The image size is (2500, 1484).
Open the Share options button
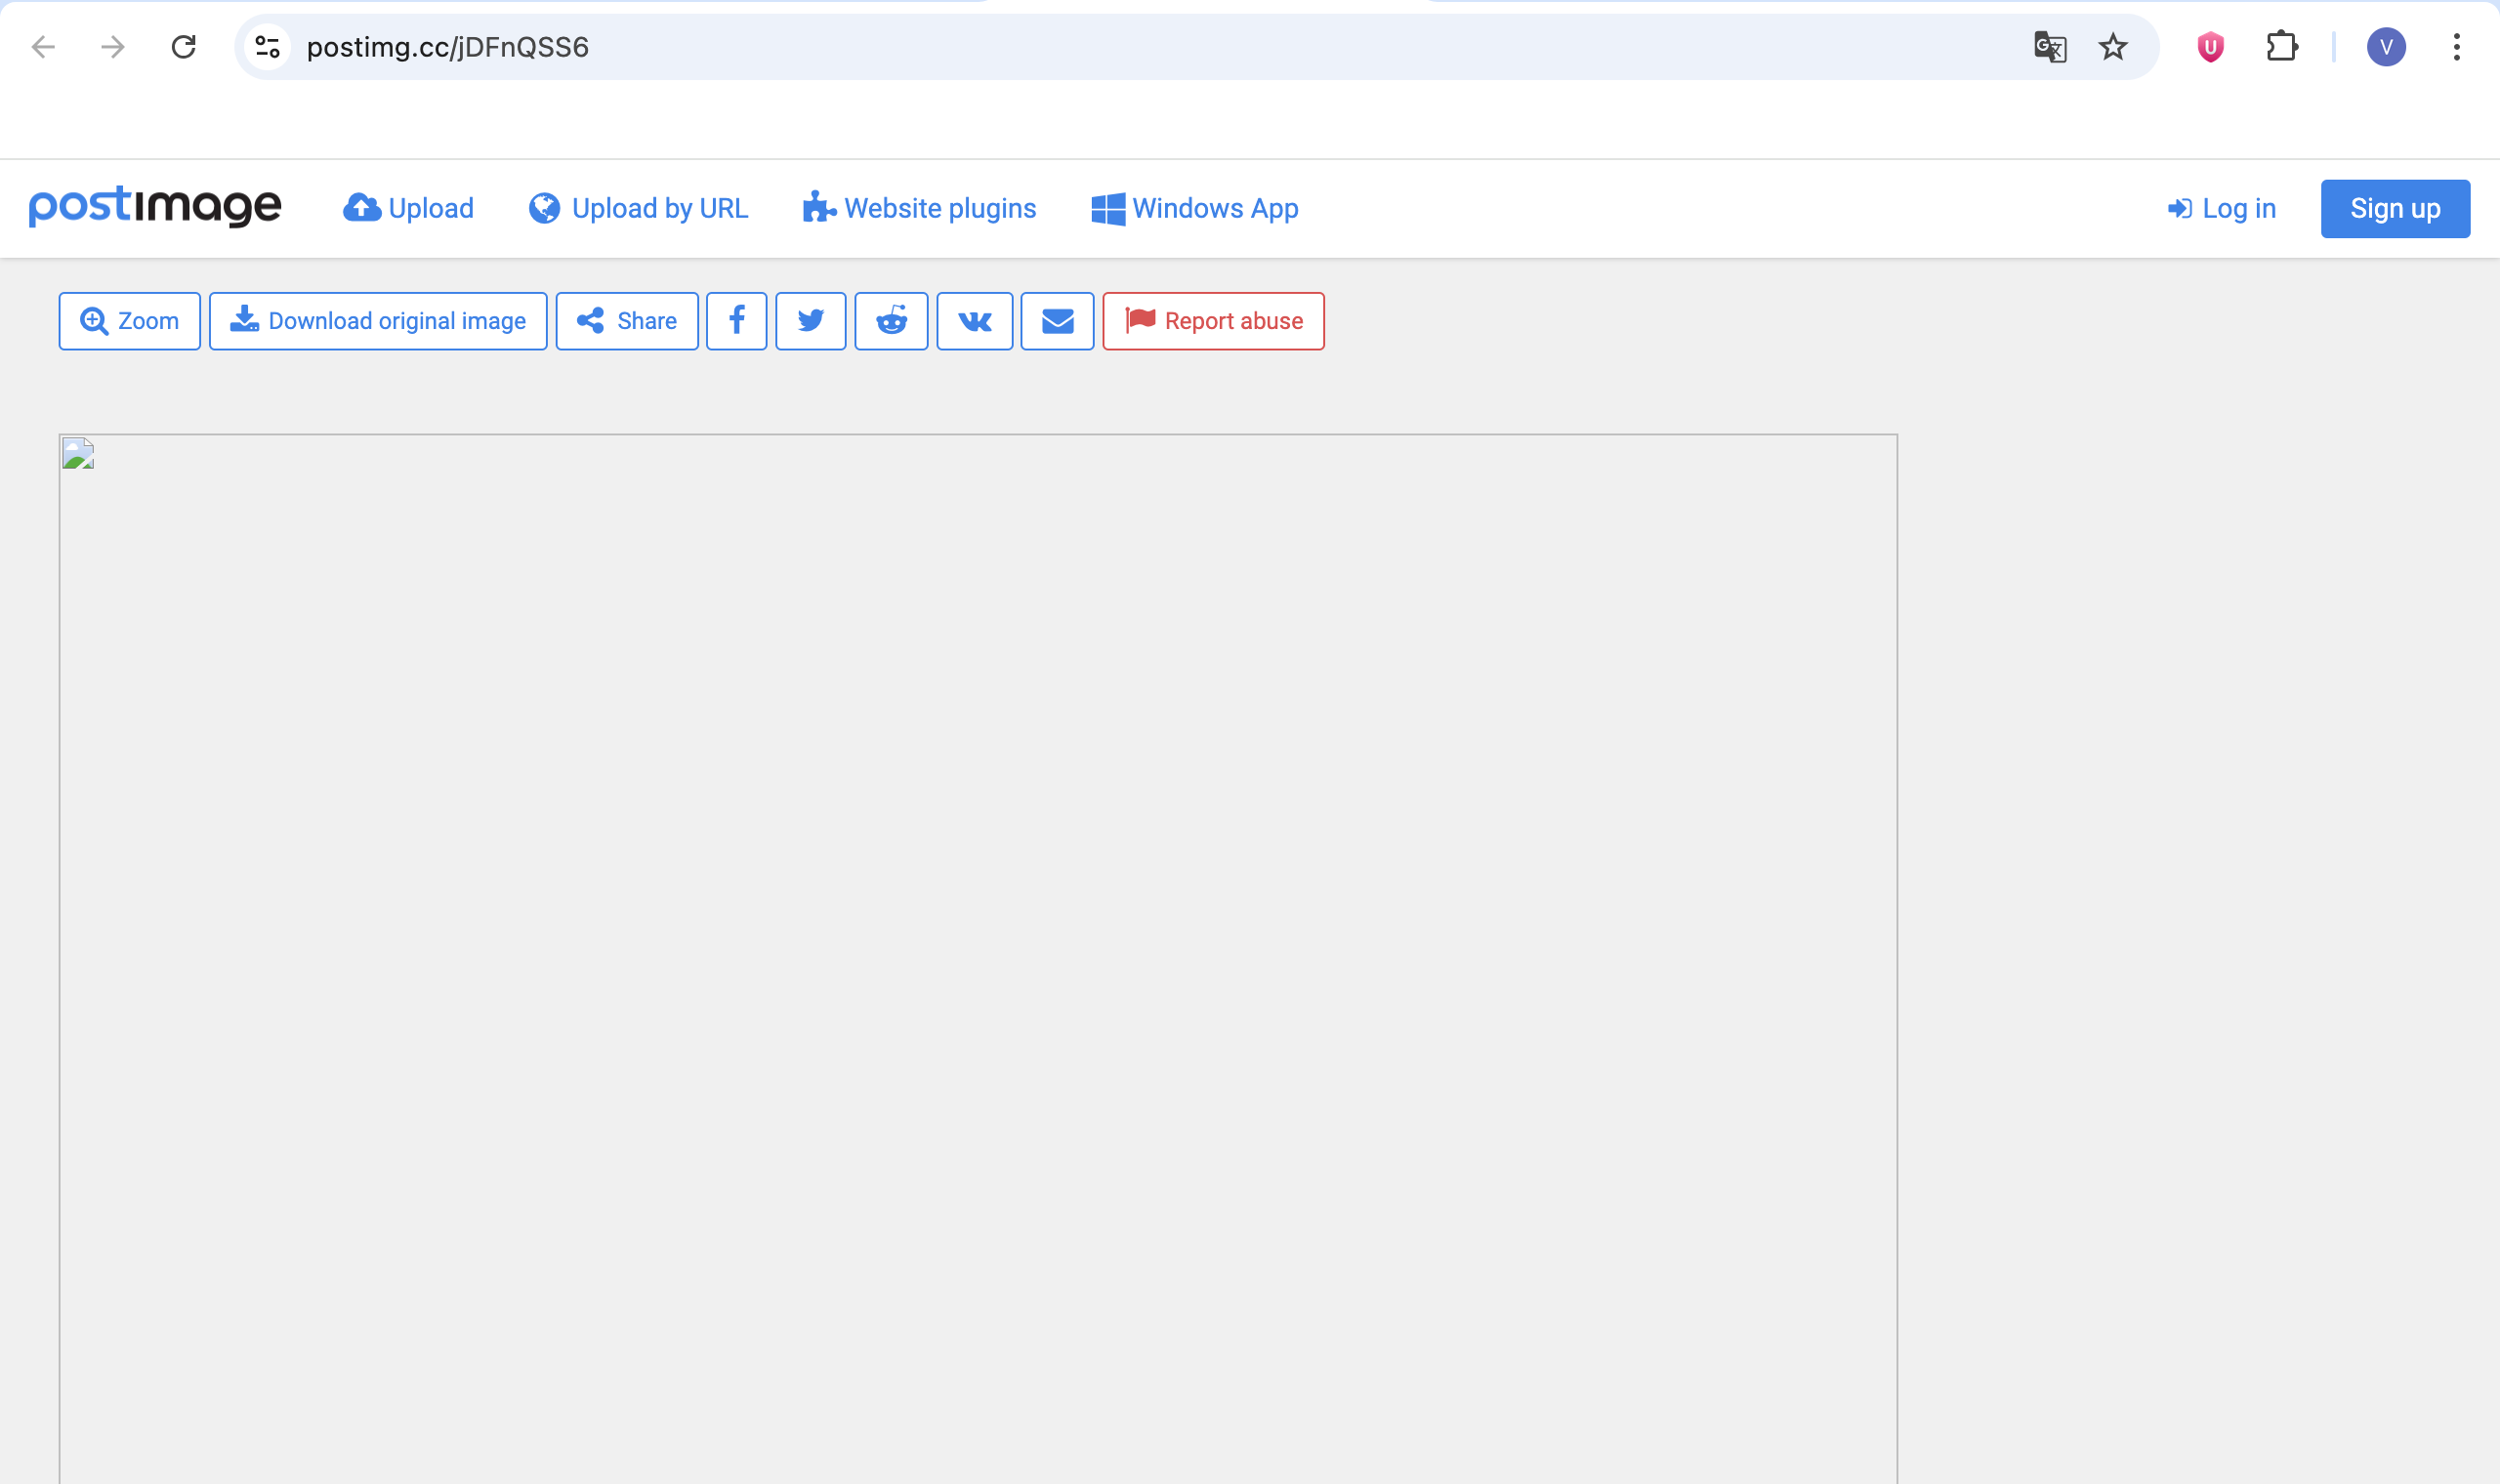(x=626, y=321)
